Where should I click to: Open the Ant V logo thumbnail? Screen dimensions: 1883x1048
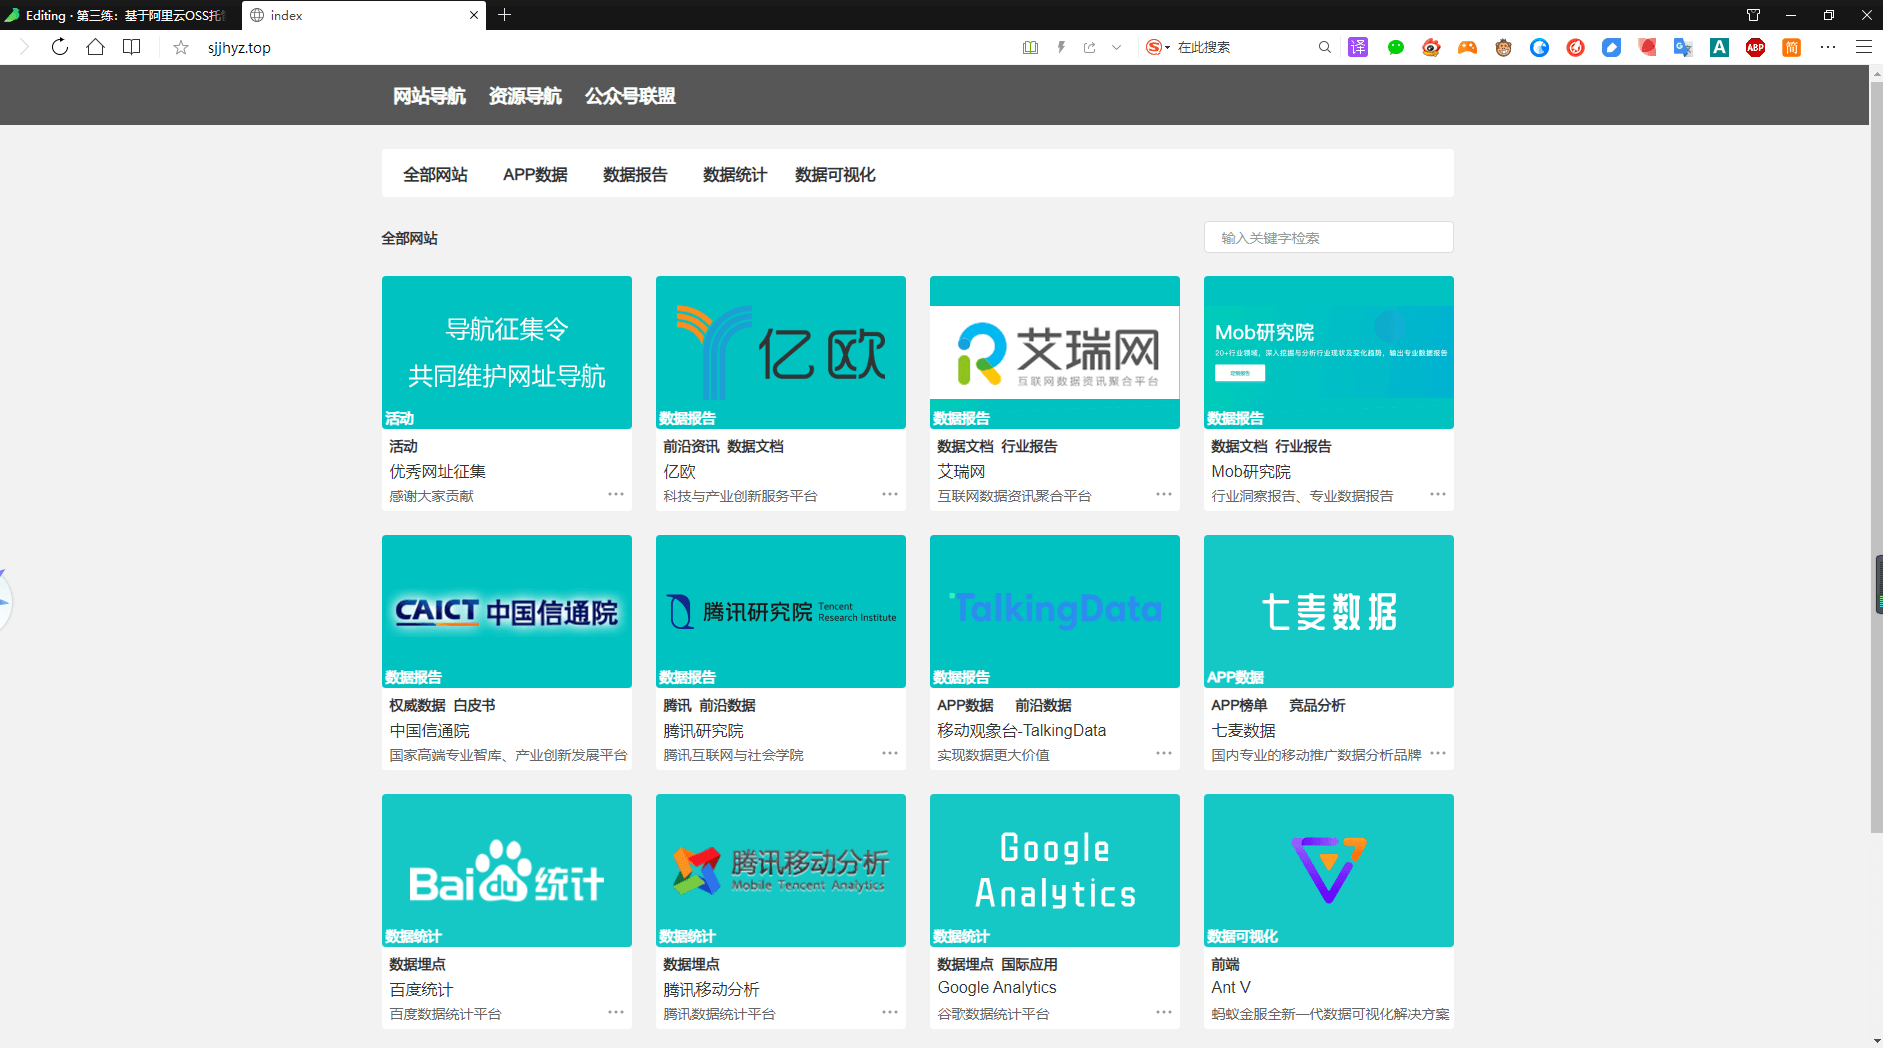pos(1329,870)
